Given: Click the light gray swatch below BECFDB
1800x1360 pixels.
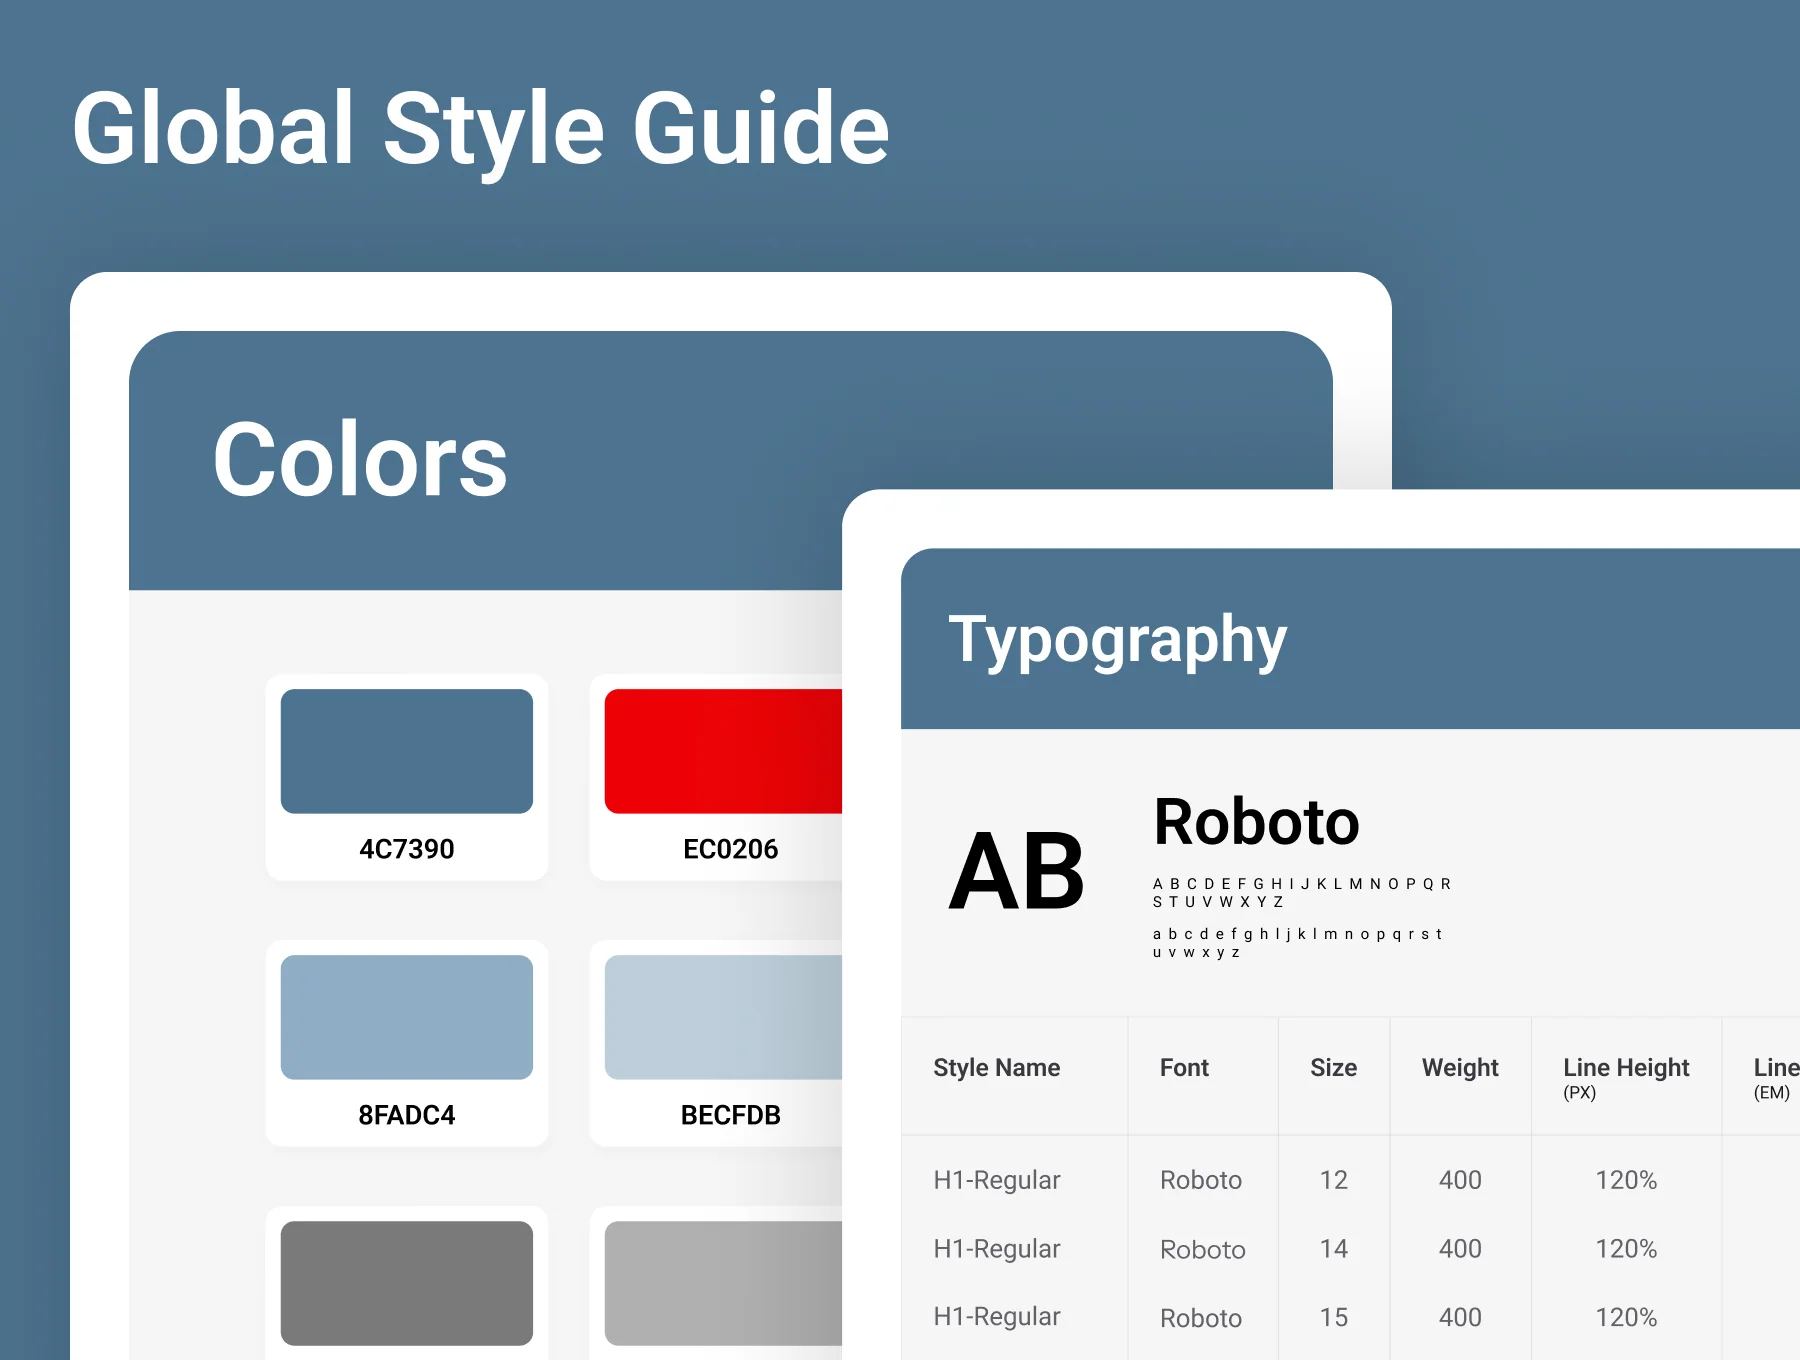Looking at the screenshot, I should [723, 1283].
